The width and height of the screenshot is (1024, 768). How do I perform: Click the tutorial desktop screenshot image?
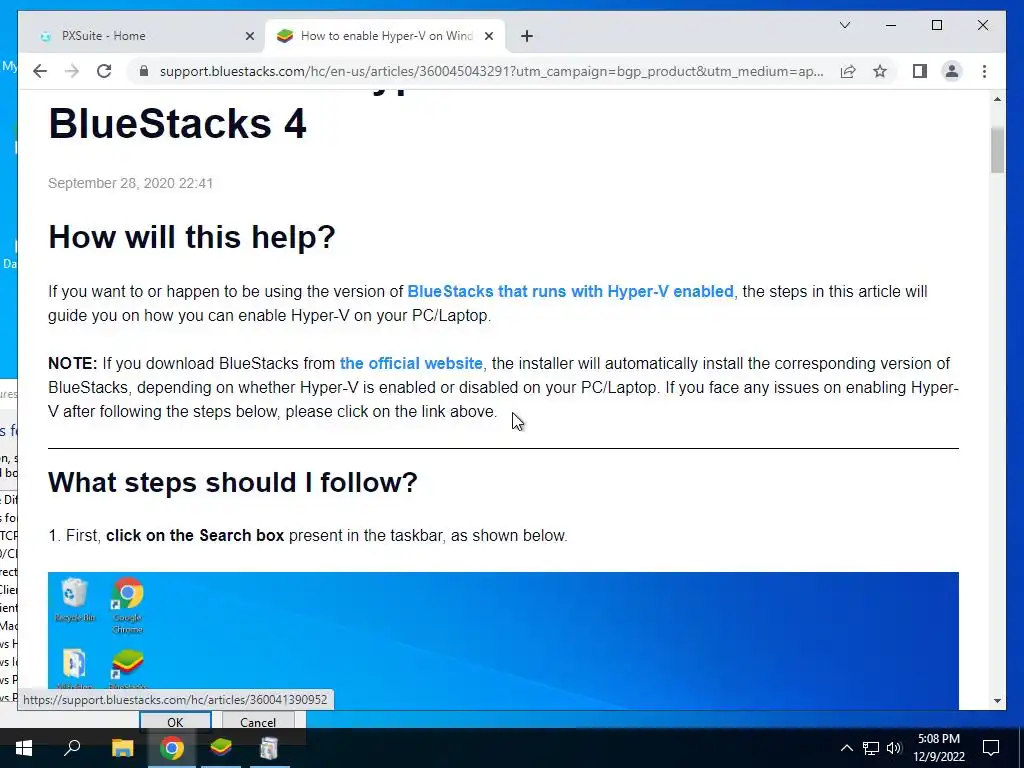click(x=503, y=641)
